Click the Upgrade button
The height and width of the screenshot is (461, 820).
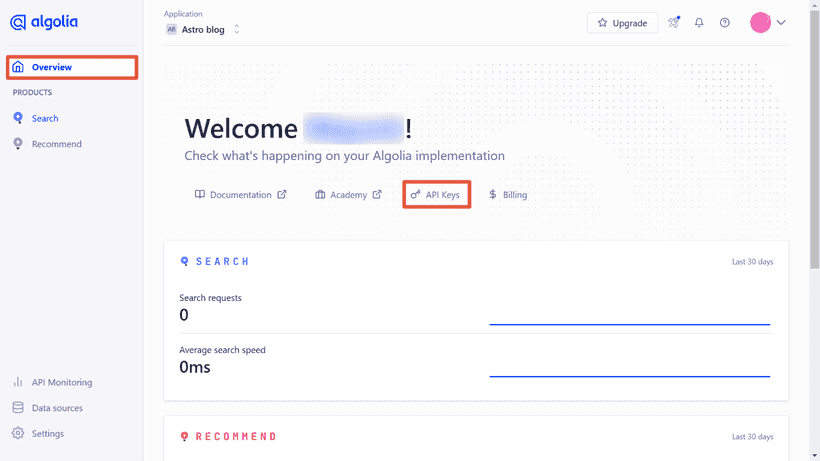622,23
